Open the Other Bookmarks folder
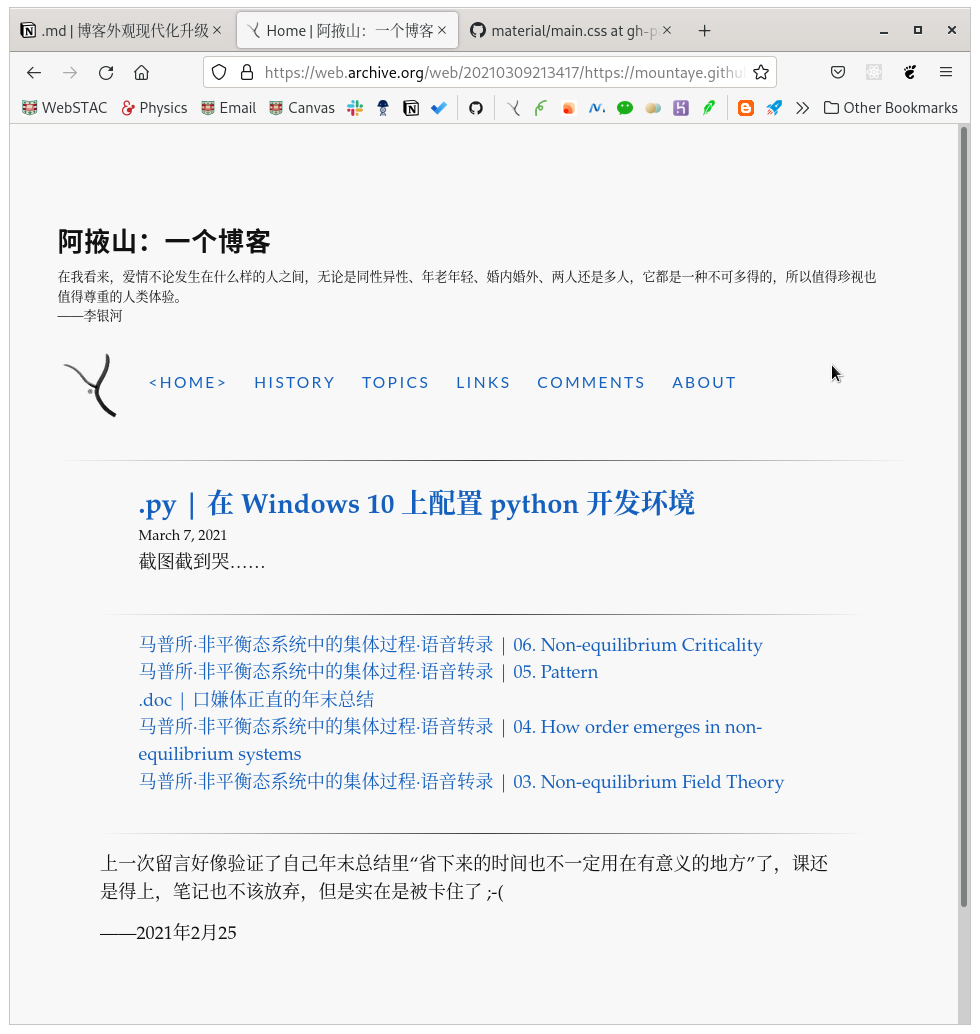980x1034 pixels. (890, 108)
